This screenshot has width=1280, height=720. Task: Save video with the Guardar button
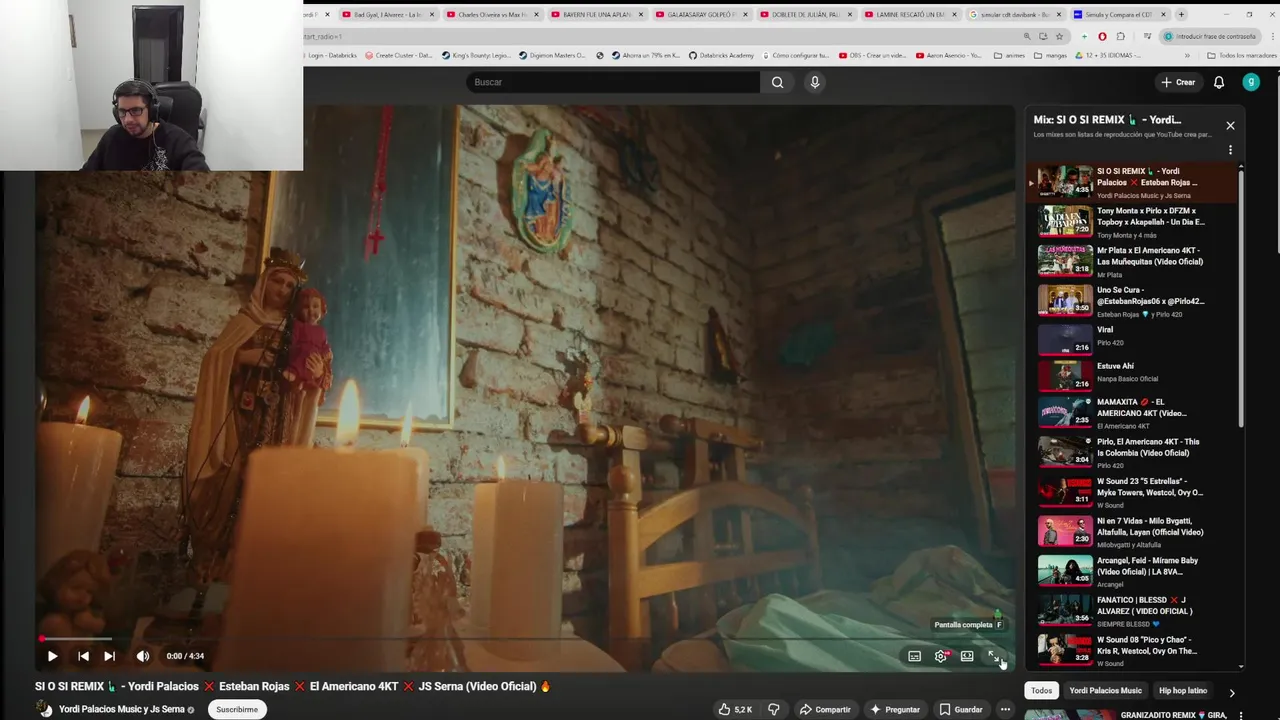[960, 709]
